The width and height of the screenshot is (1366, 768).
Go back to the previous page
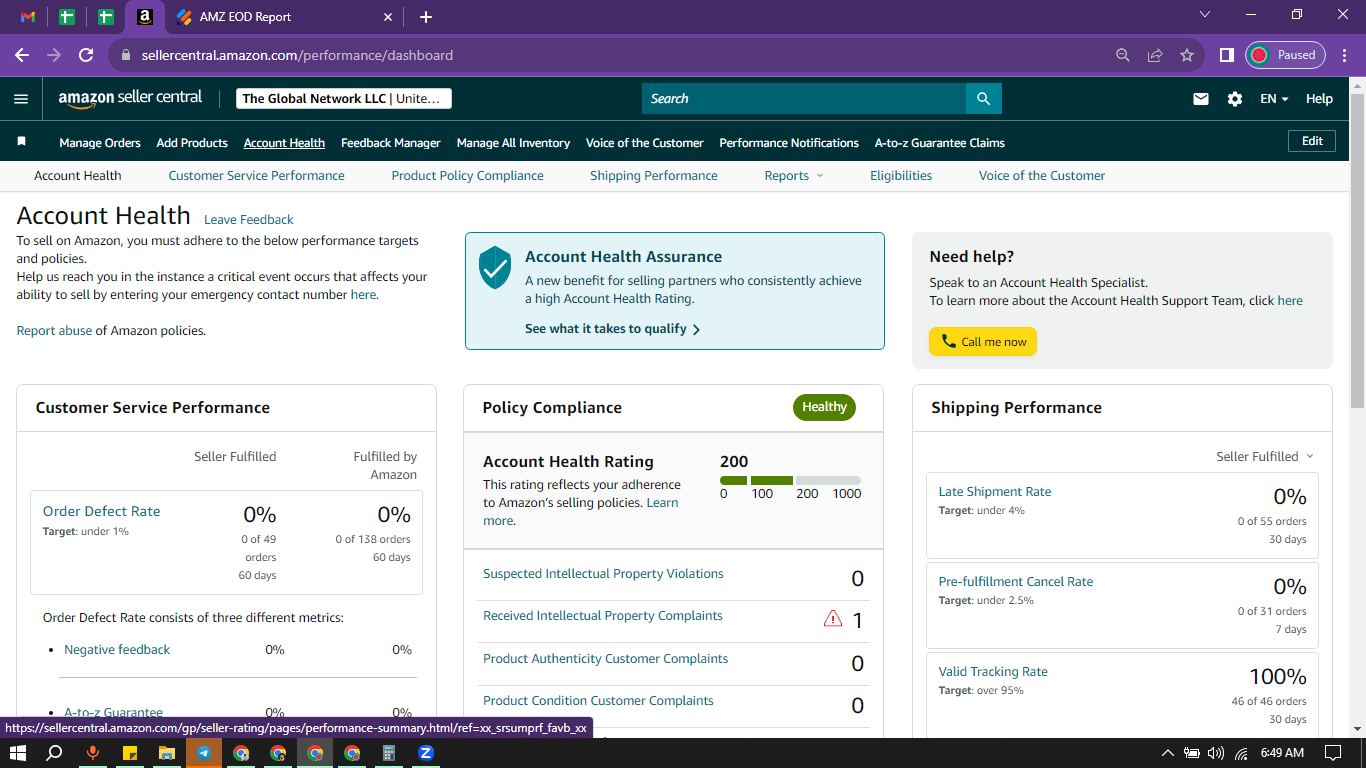(x=22, y=55)
